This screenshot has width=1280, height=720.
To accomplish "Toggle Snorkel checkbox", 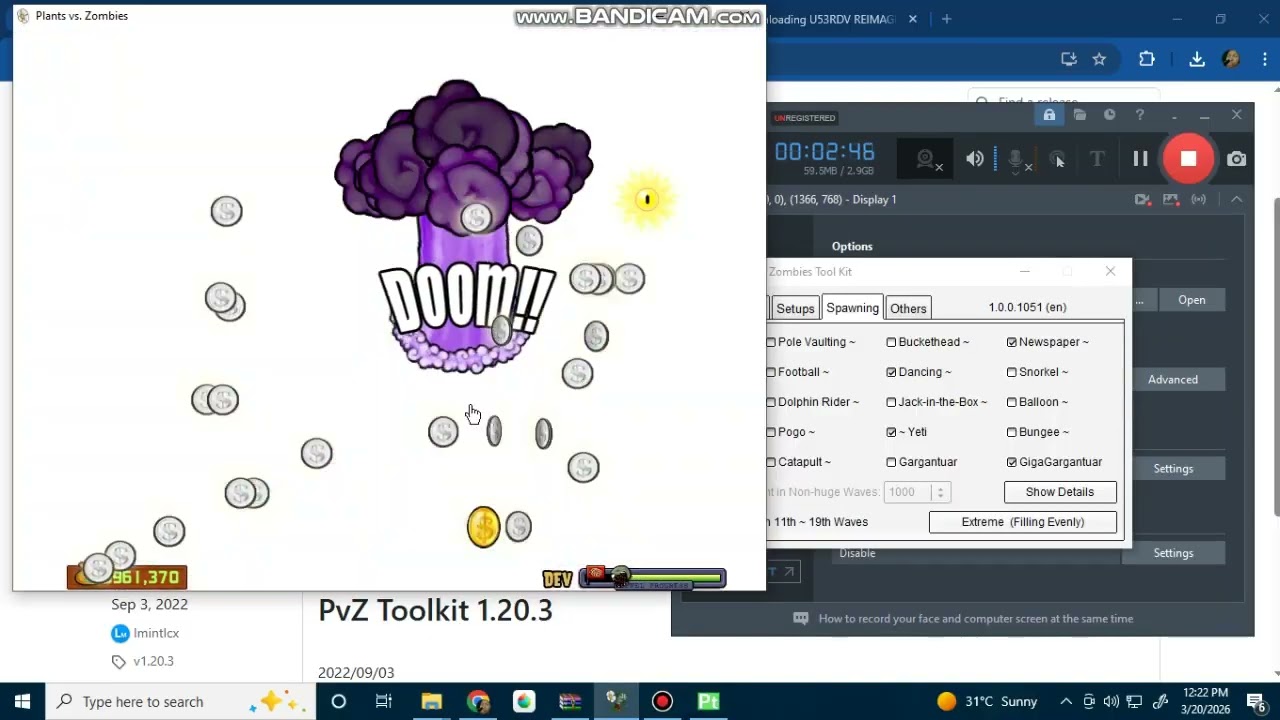I will pyautogui.click(x=1012, y=372).
